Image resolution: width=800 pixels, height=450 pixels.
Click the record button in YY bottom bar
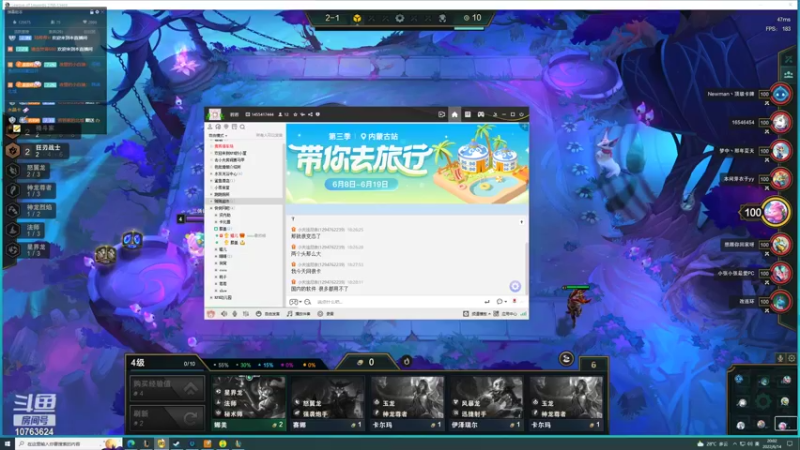[x=326, y=314]
